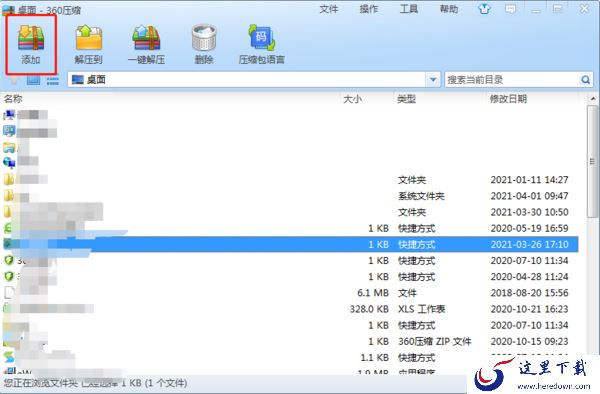Select the row dated 2021-01-11 14:27
The width and height of the screenshot is (600, 394).
[290, 179]
